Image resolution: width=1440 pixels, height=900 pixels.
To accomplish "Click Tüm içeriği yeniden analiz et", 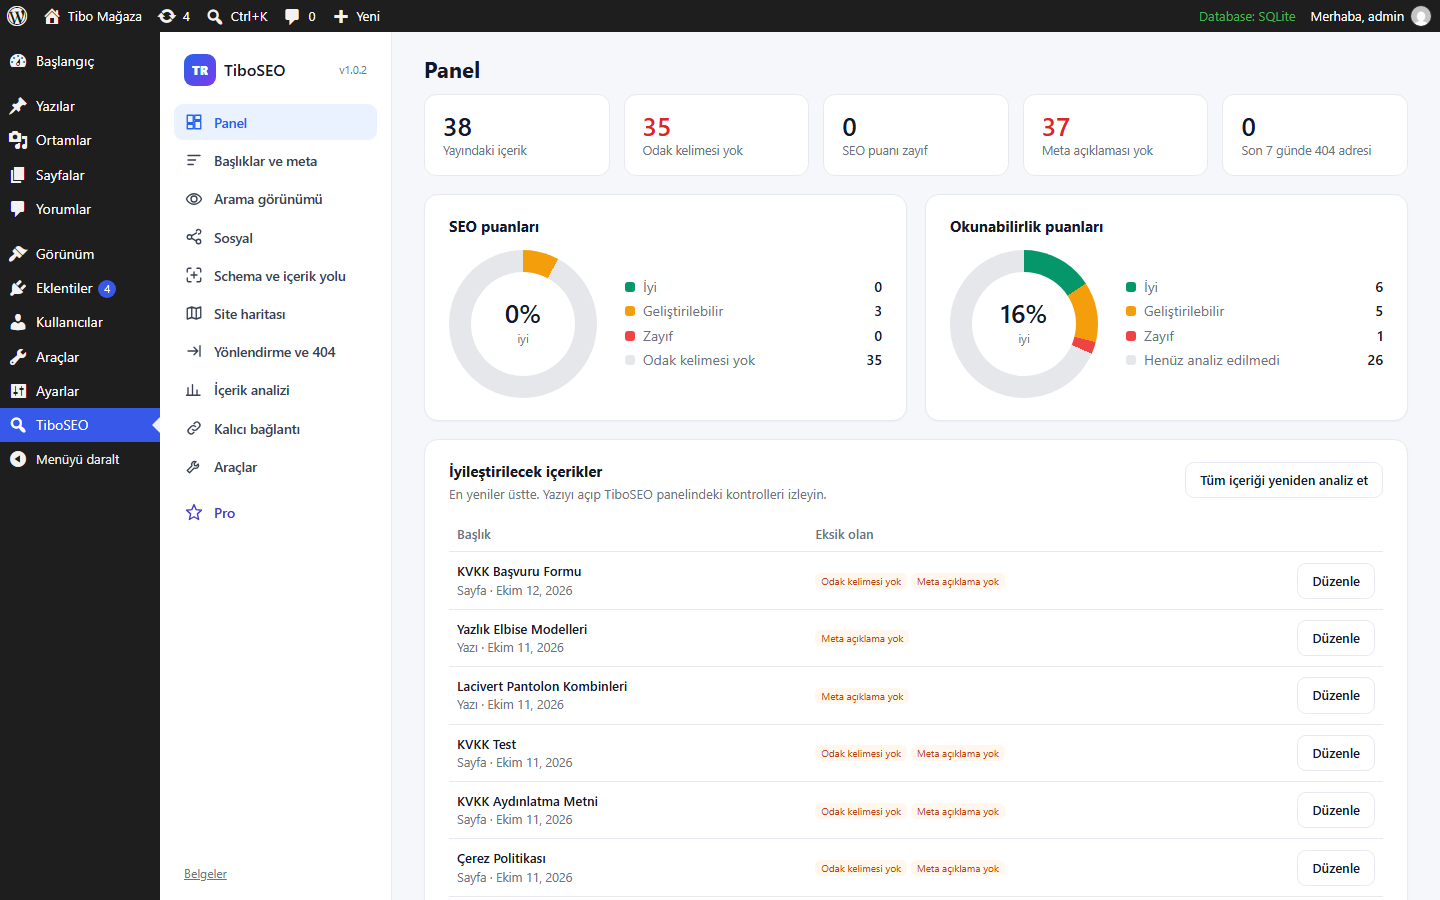I will point(1284,480).
